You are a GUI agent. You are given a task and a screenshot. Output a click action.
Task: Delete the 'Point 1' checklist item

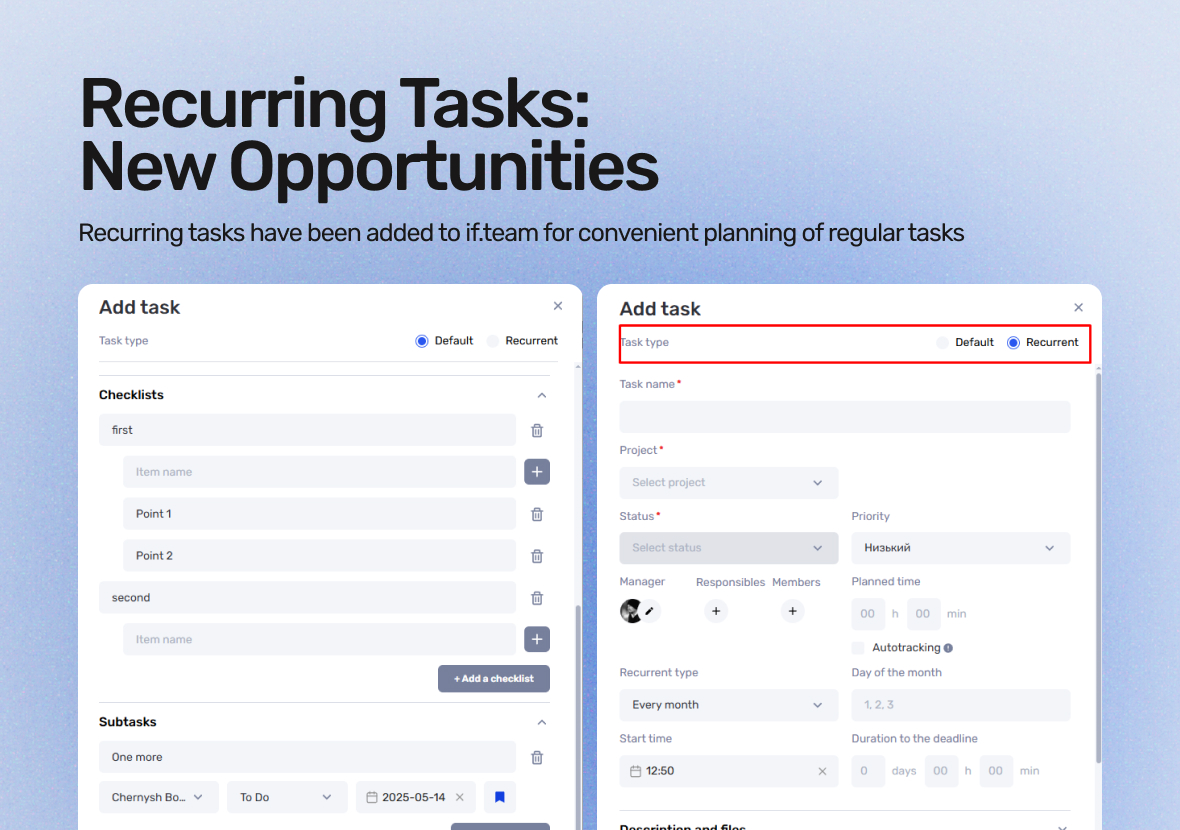click(x=537, y=514)
